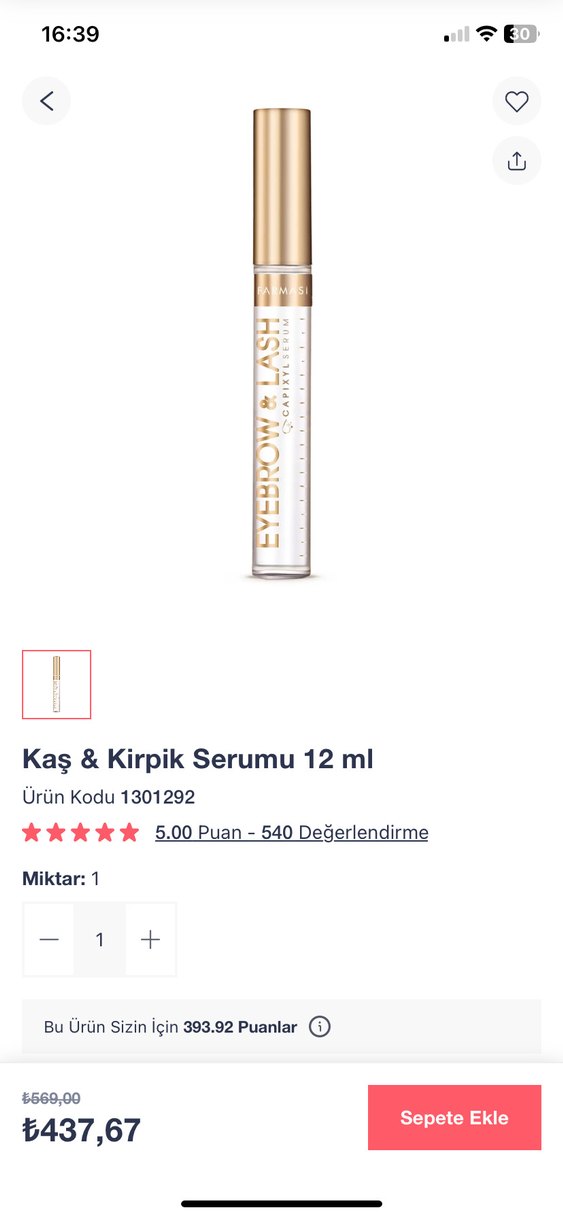Tap the five-star rating icons
Screen dimensions: 563x1218
[x=81, y=832]
